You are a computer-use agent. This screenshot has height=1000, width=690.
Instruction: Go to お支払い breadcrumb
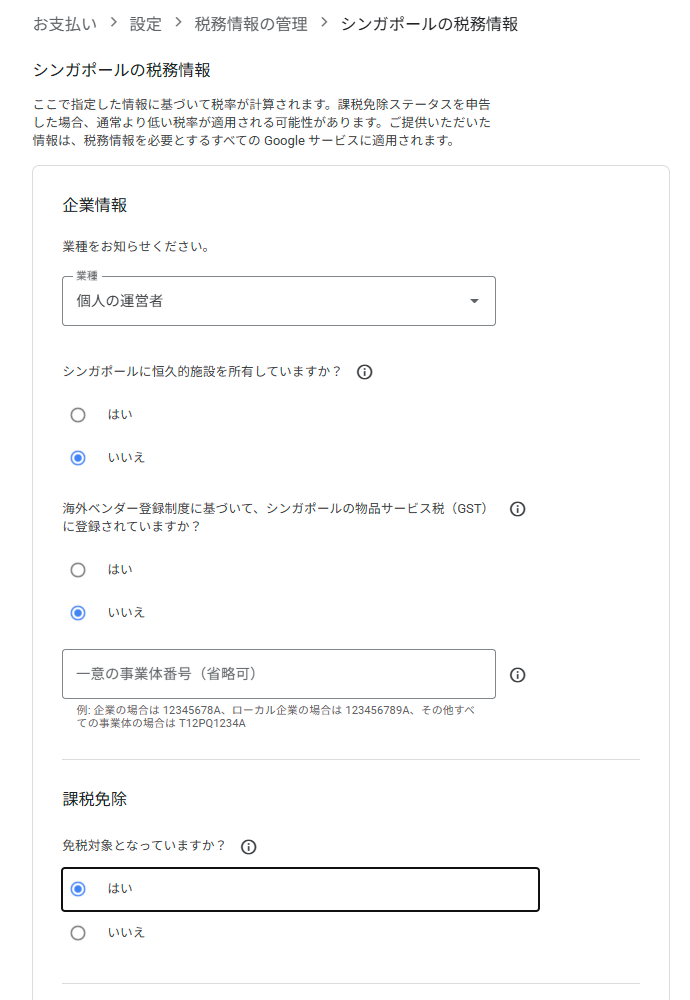pyautogui.click(x=65, y=24)
